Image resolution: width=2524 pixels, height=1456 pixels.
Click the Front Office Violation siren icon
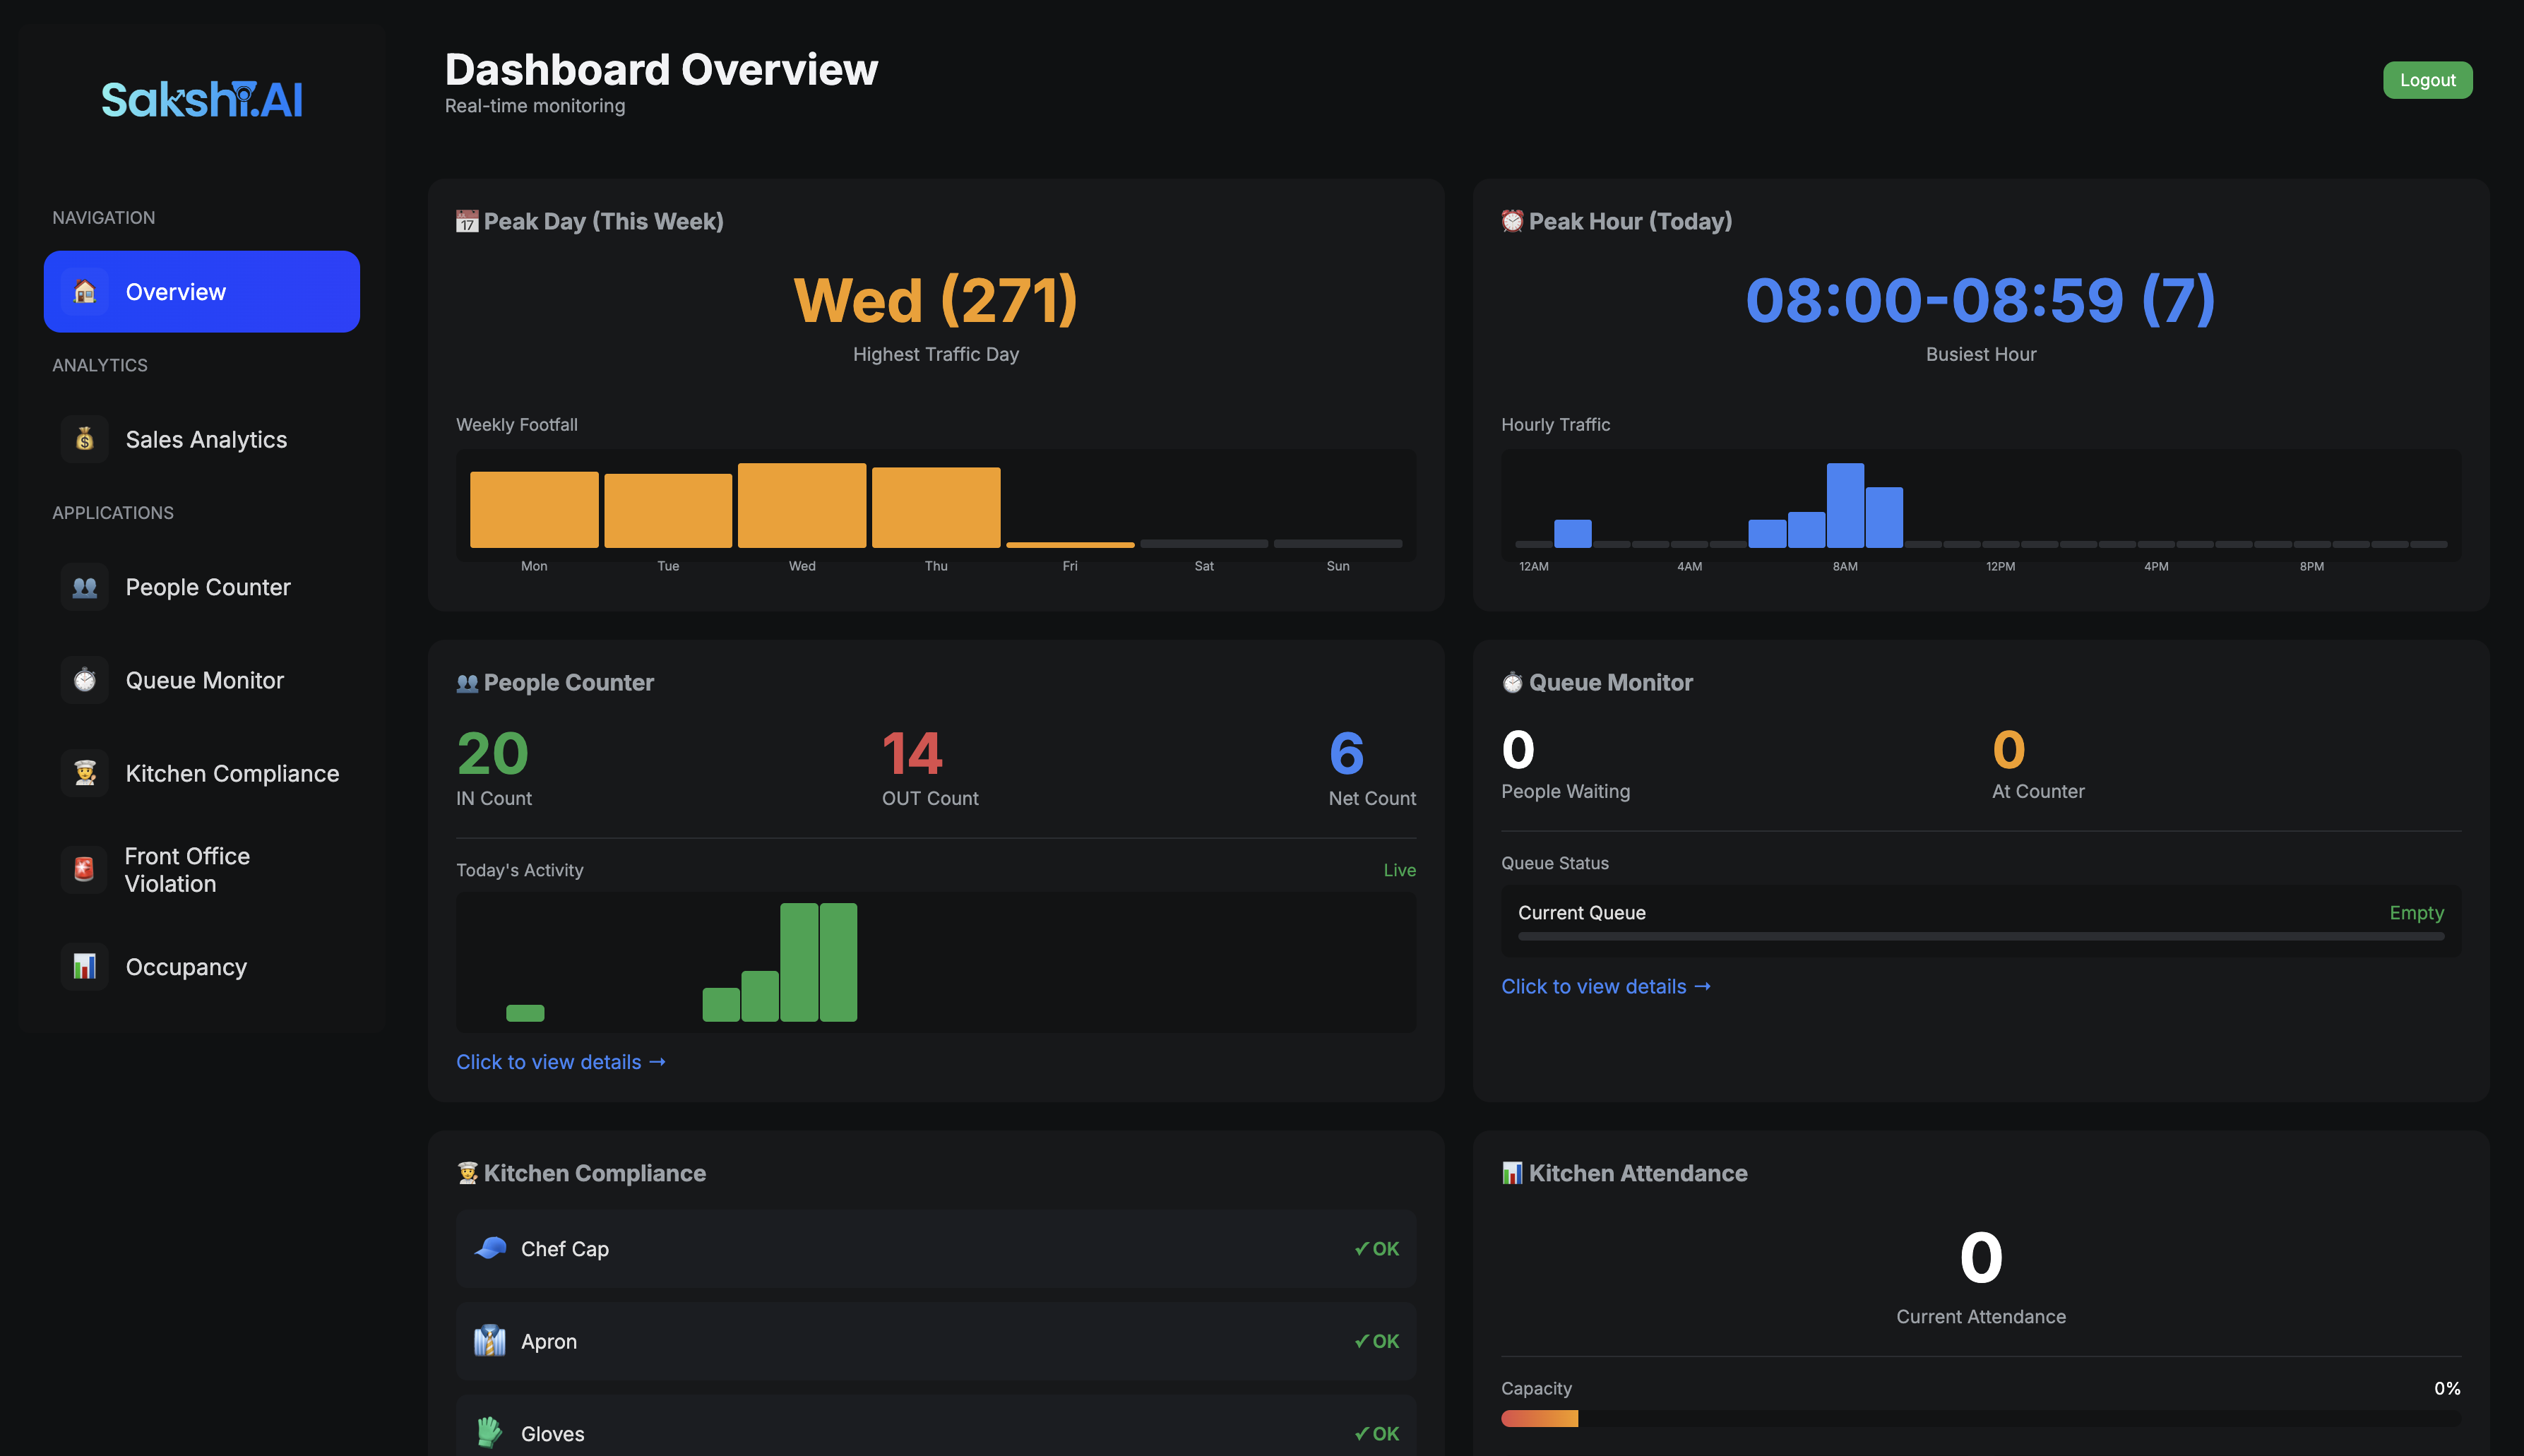coord(85,869)
